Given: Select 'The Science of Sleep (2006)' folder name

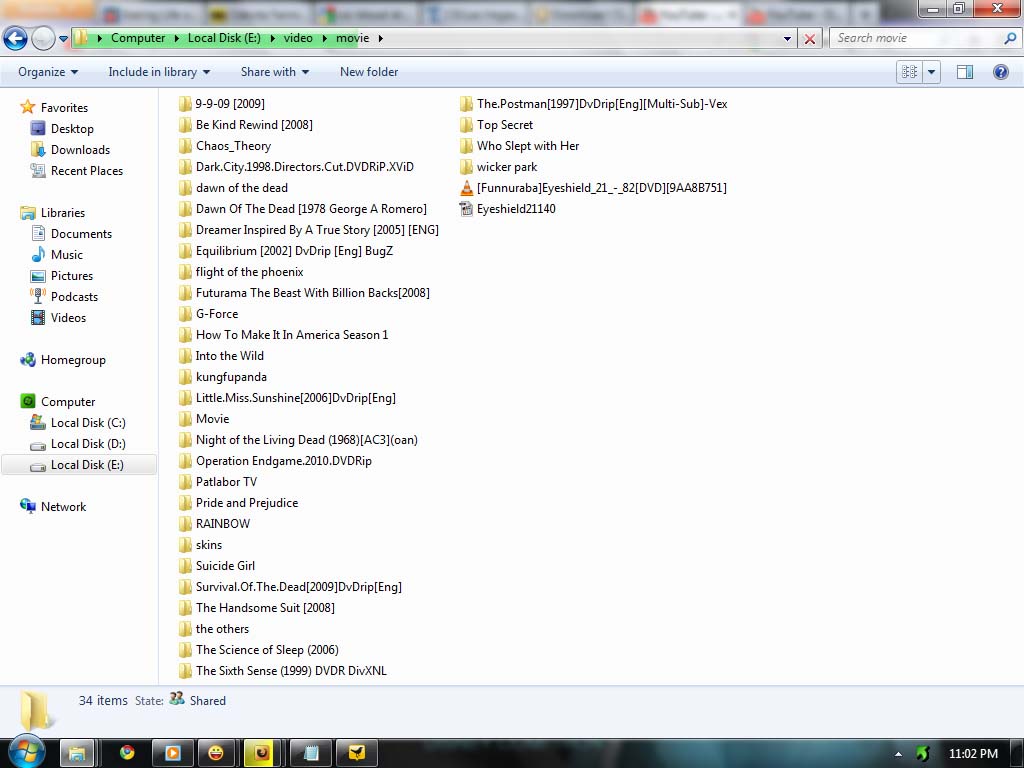Looking at the screenshot, I should click(x=267, y=650).
